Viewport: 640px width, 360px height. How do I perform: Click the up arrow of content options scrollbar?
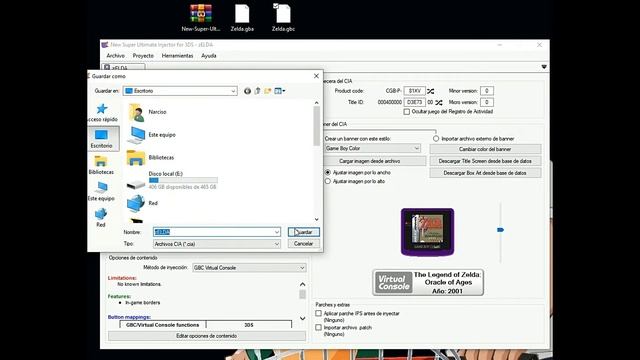302,284
